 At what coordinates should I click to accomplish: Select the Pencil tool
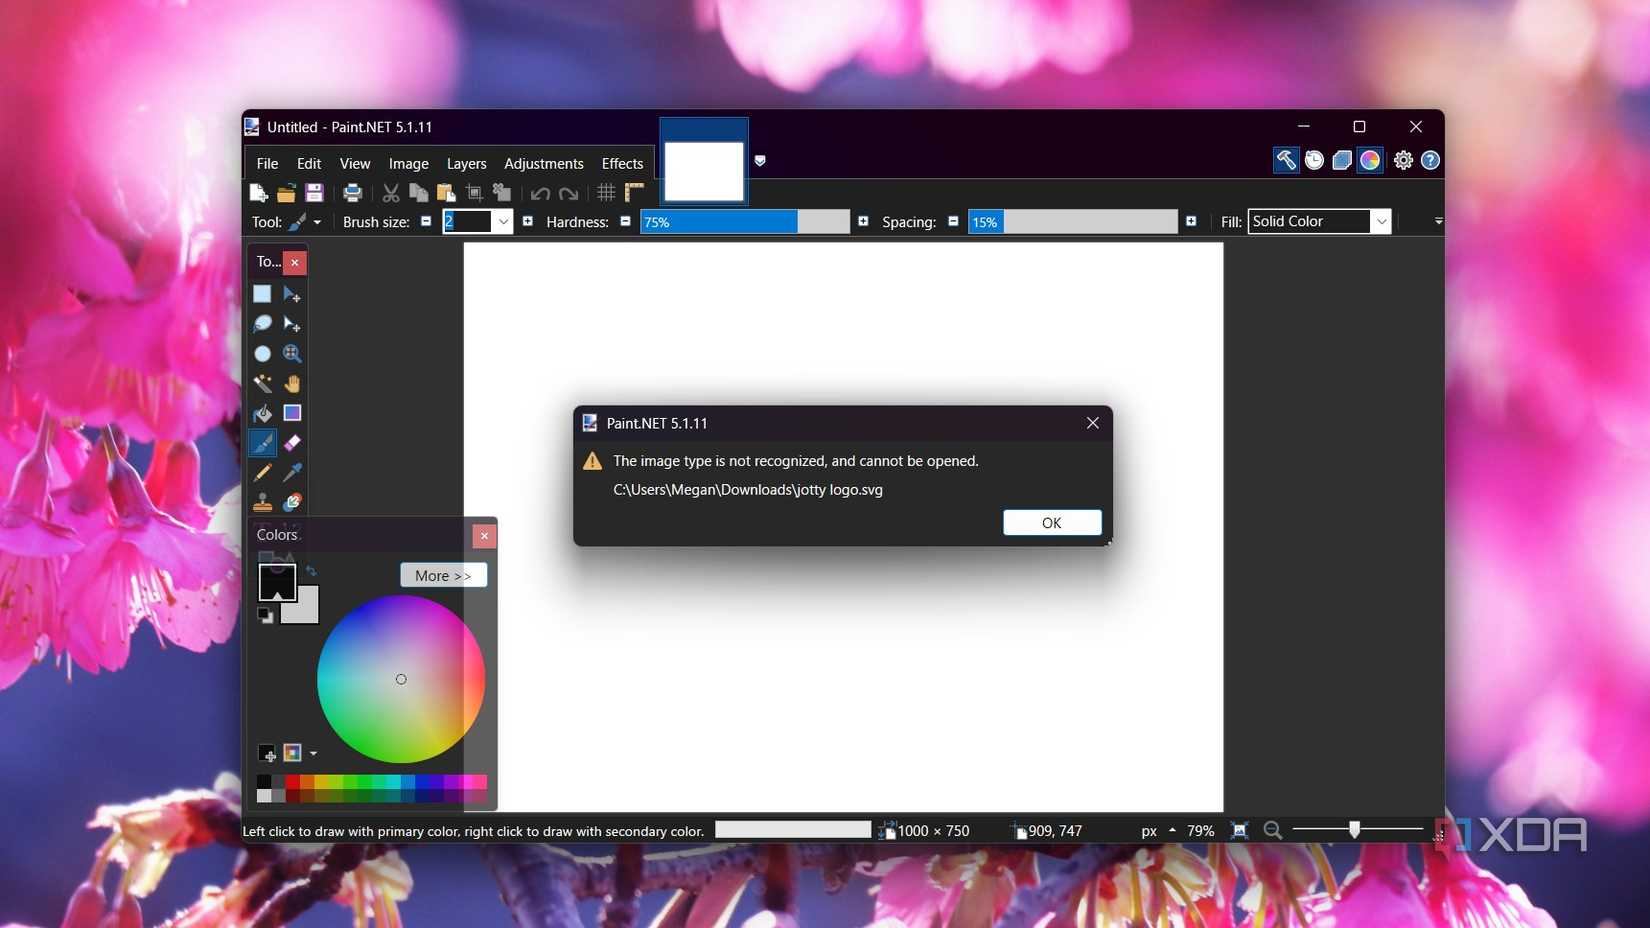tap(262, 473)
